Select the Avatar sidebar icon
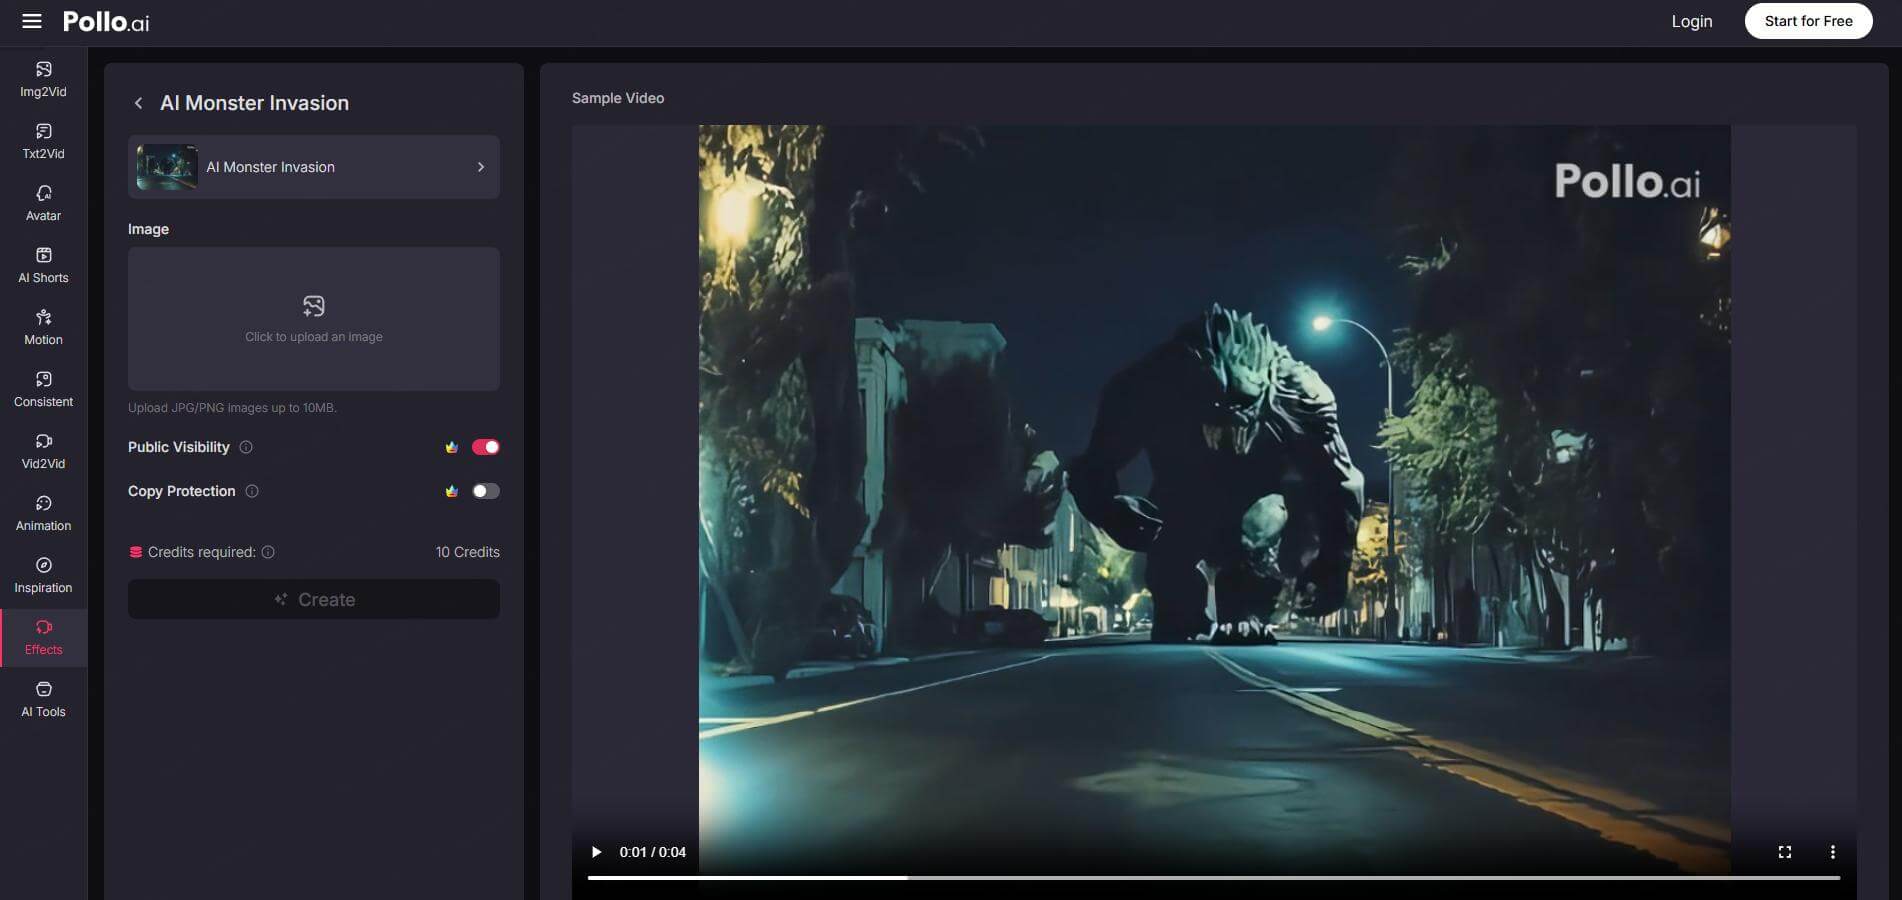 [43, 203]
